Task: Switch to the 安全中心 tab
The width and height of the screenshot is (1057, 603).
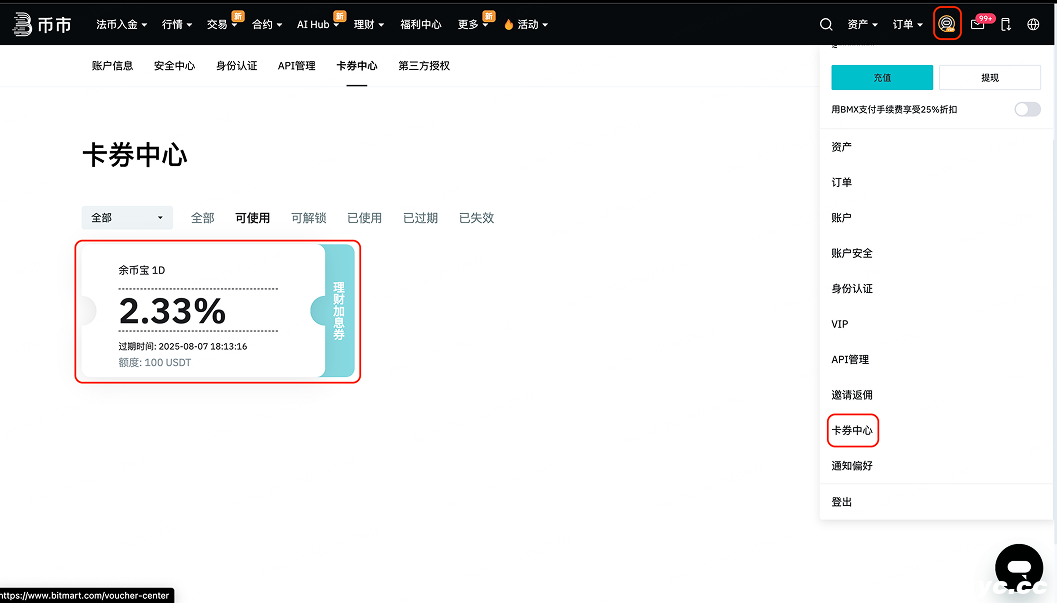Action: 174,65
